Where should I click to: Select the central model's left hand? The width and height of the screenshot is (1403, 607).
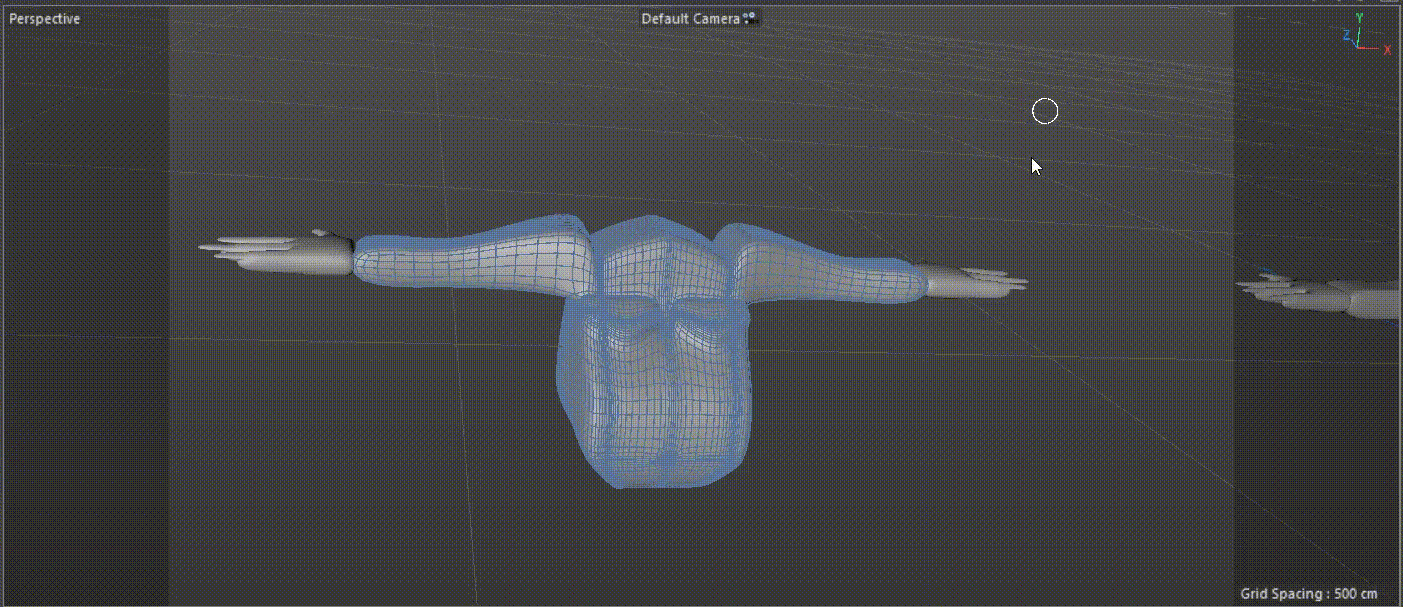point(276,254)
